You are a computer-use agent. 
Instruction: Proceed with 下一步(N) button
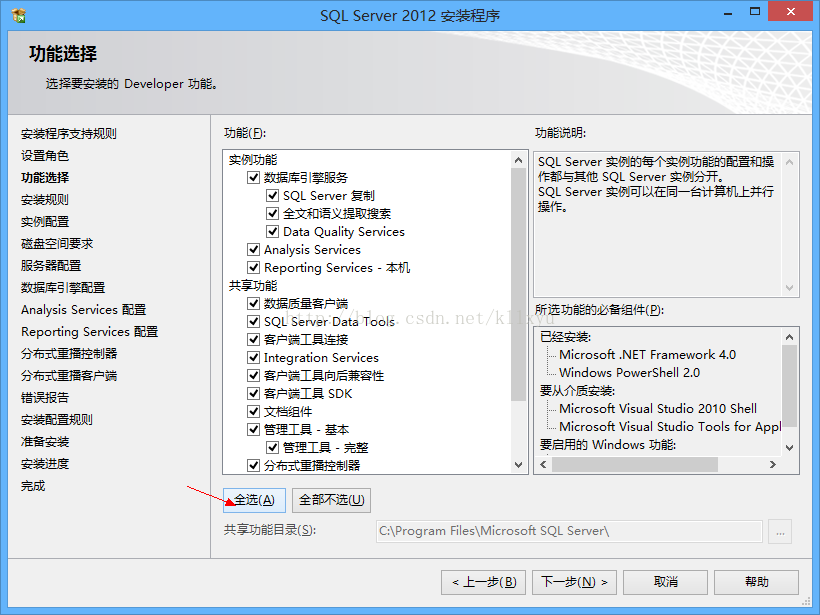pos(574,582)
